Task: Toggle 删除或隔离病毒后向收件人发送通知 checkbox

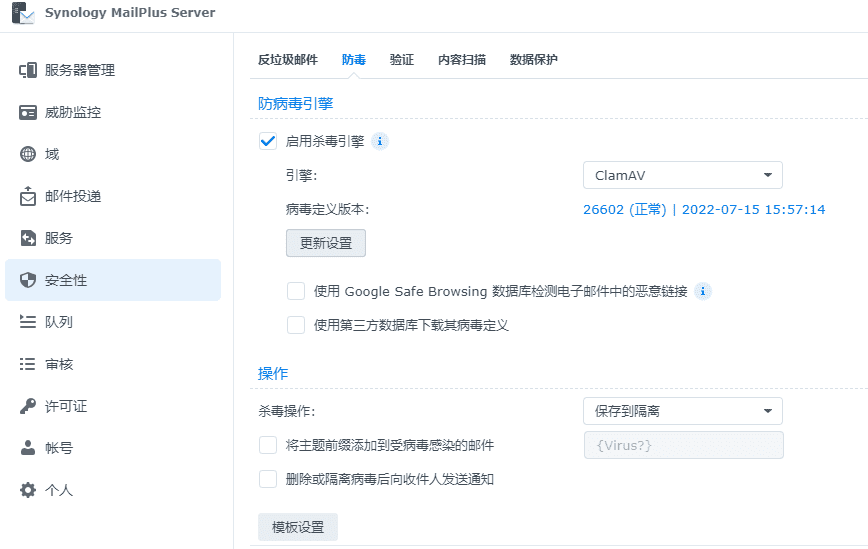Action: [268, 479]
